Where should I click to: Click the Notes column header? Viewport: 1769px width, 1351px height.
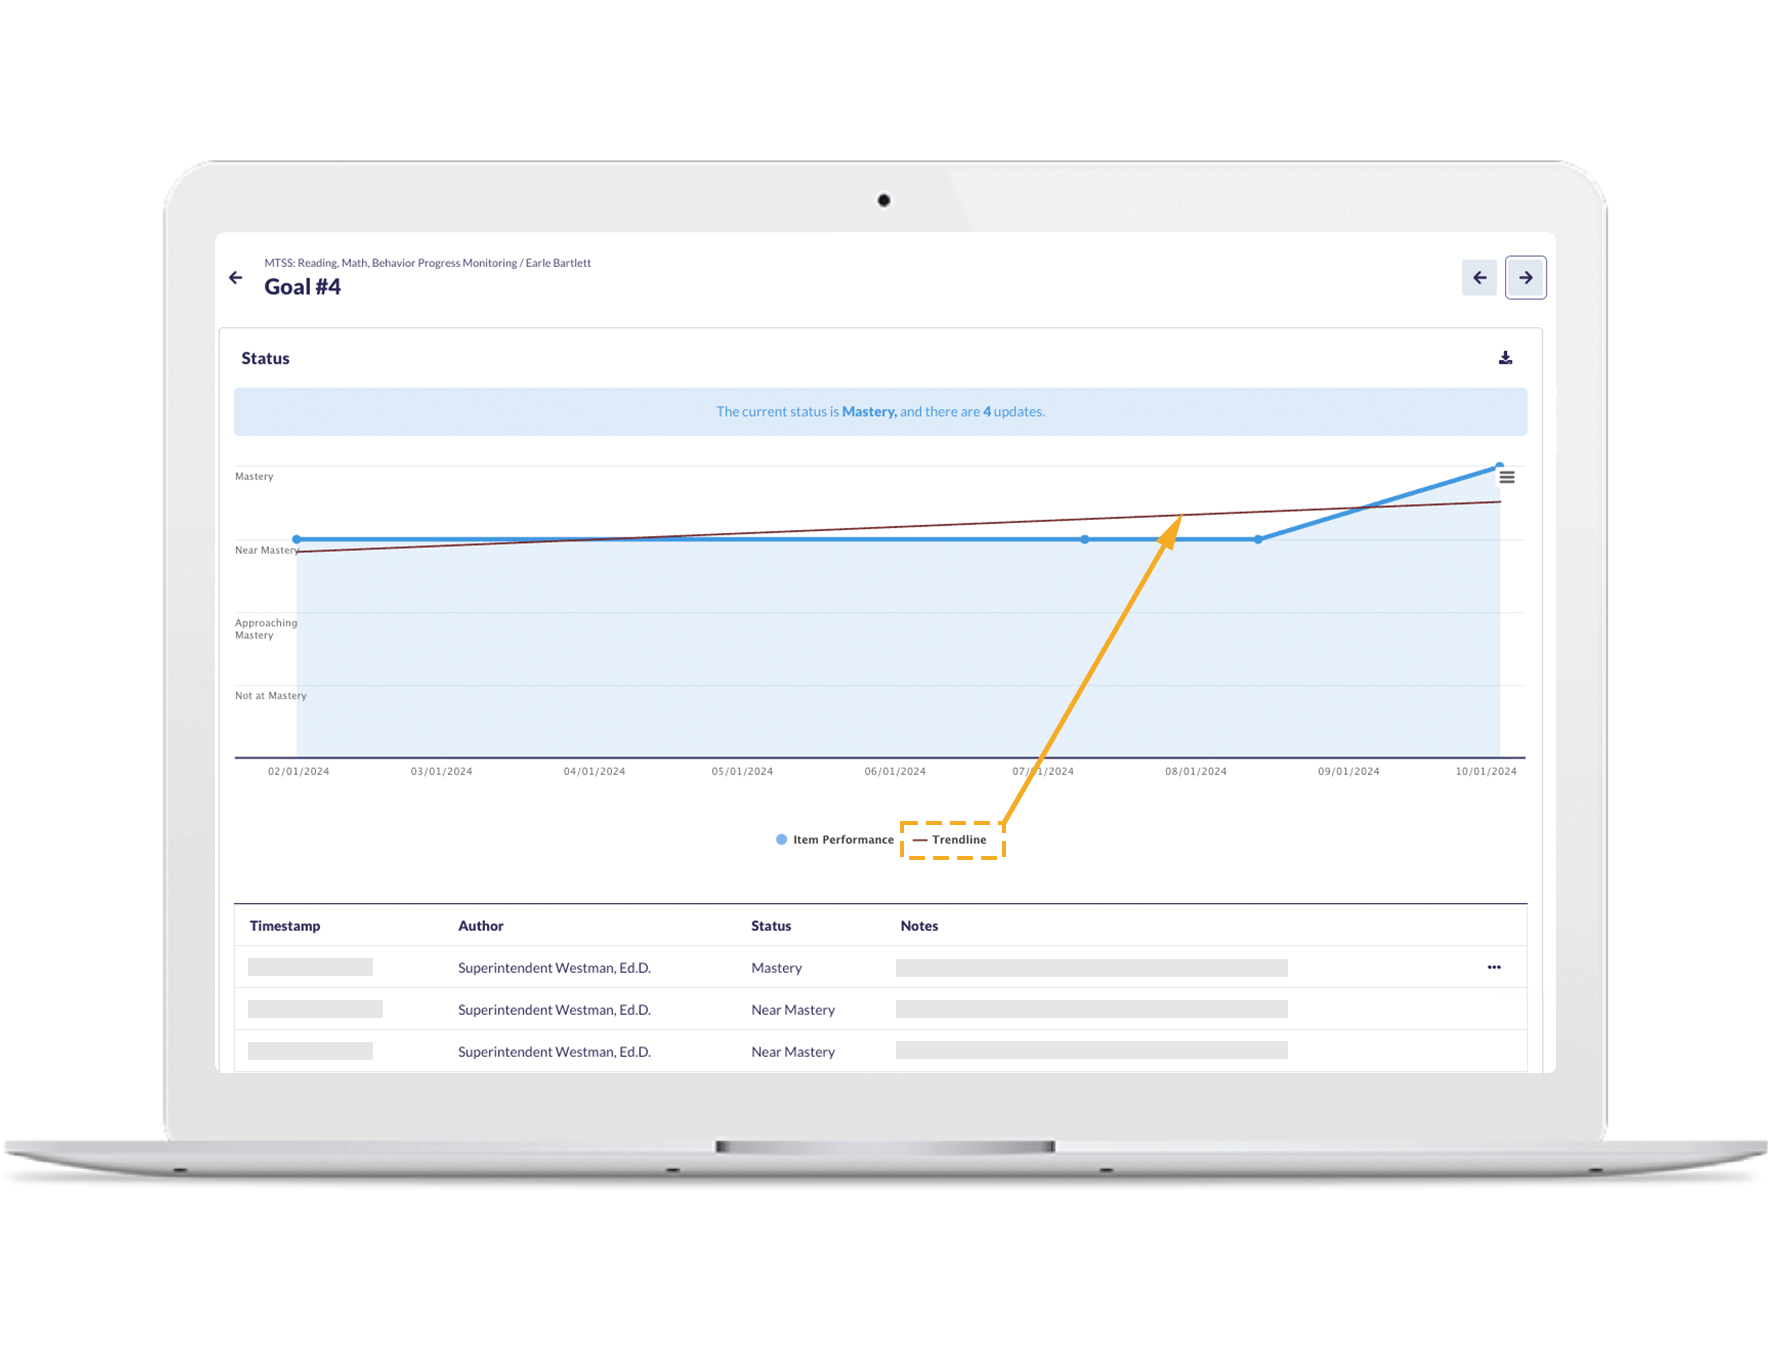tap(919, 926)
